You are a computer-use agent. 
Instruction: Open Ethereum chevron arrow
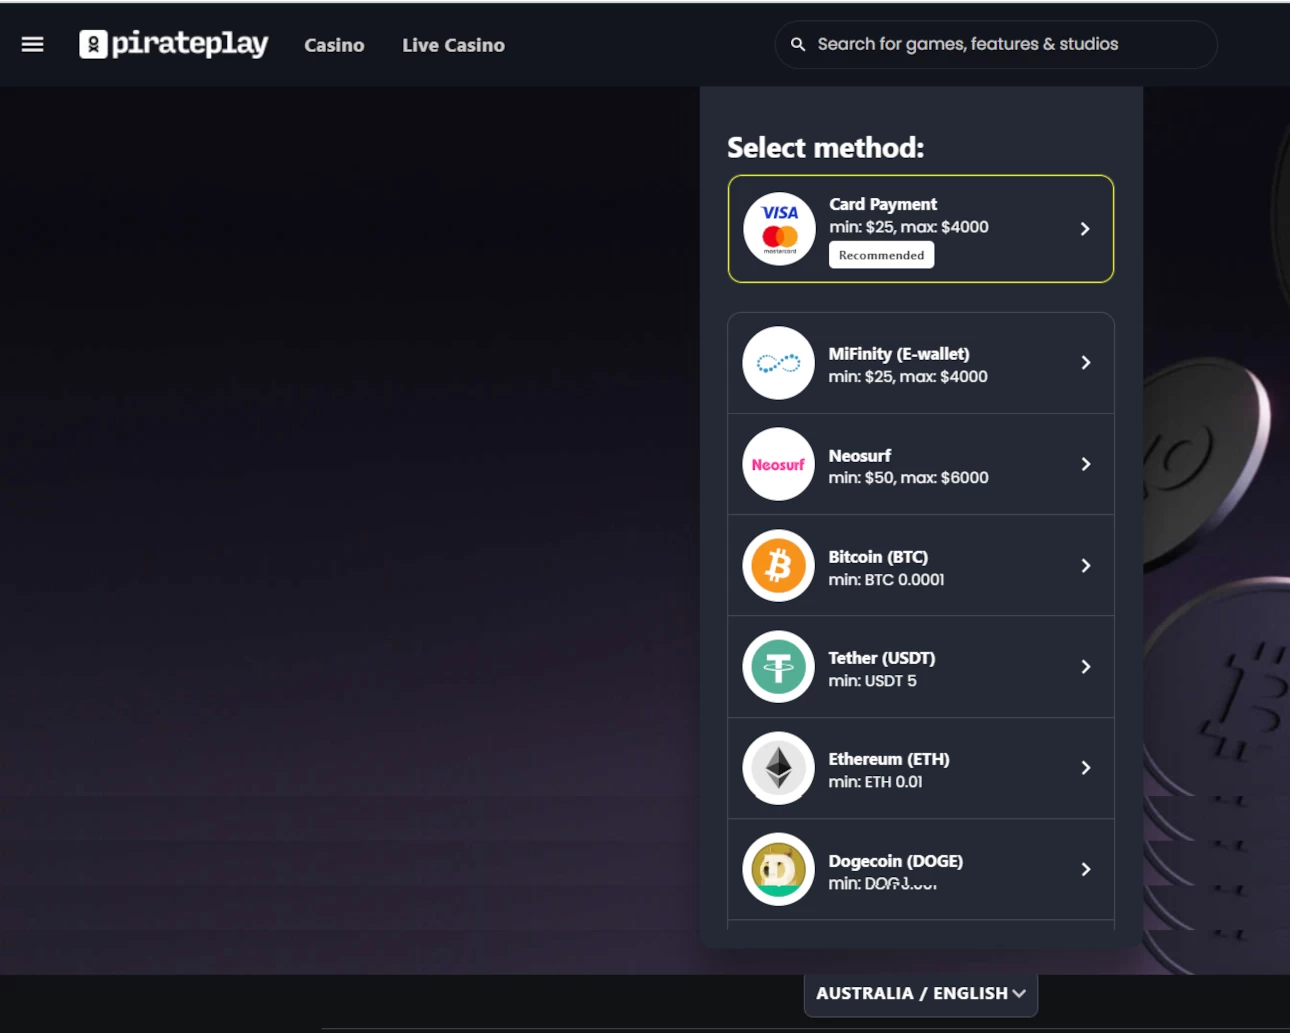[x=1085, y=768]
